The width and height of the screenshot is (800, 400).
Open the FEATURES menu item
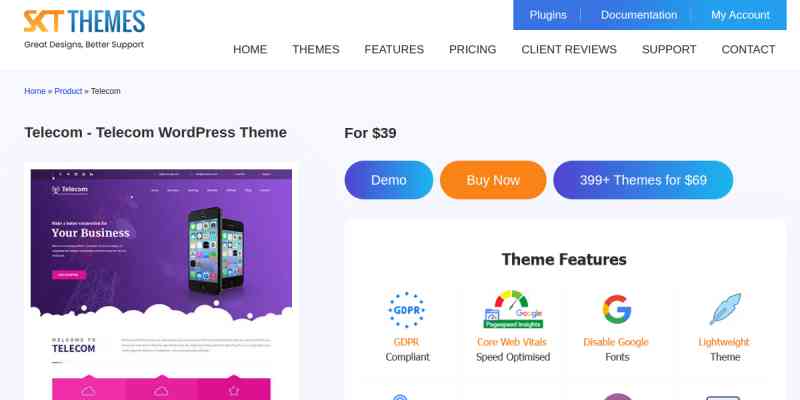click(x=394, y=49)
